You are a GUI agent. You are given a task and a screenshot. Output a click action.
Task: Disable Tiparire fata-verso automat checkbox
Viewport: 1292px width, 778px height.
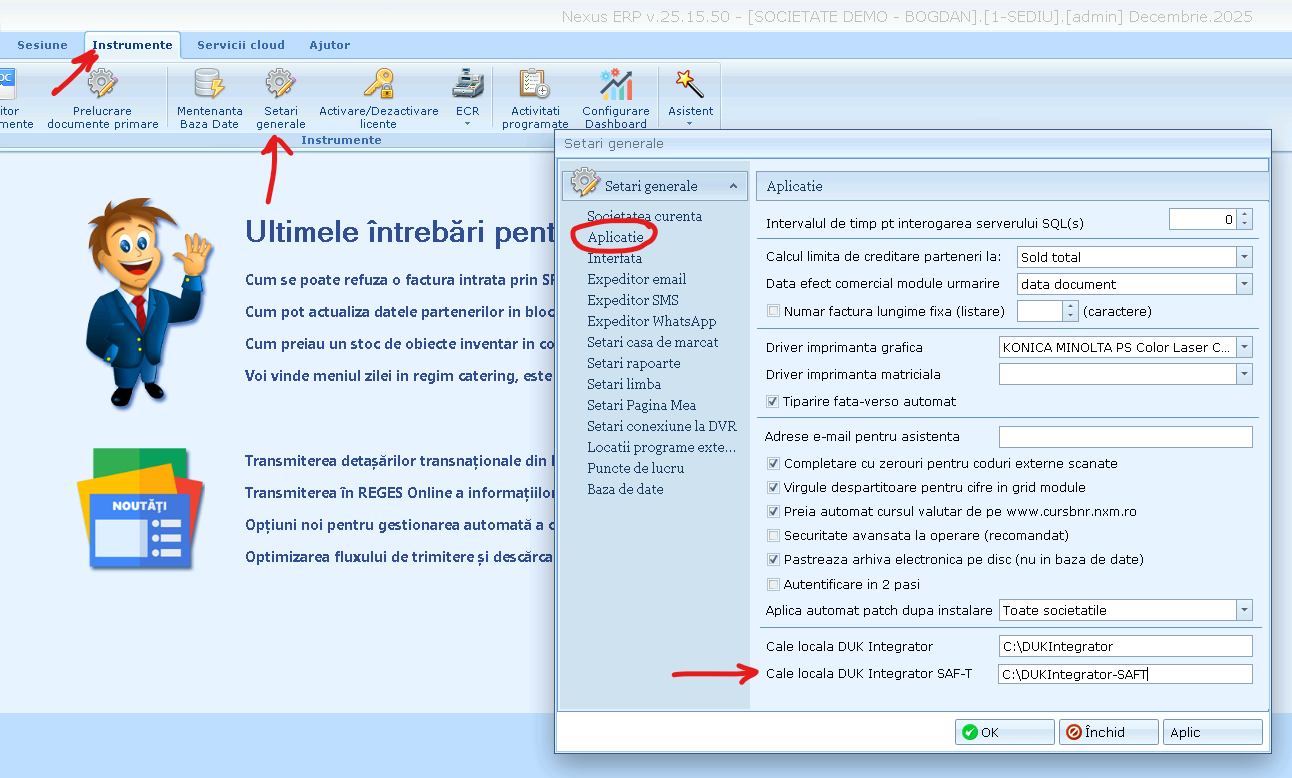[773, 401]
